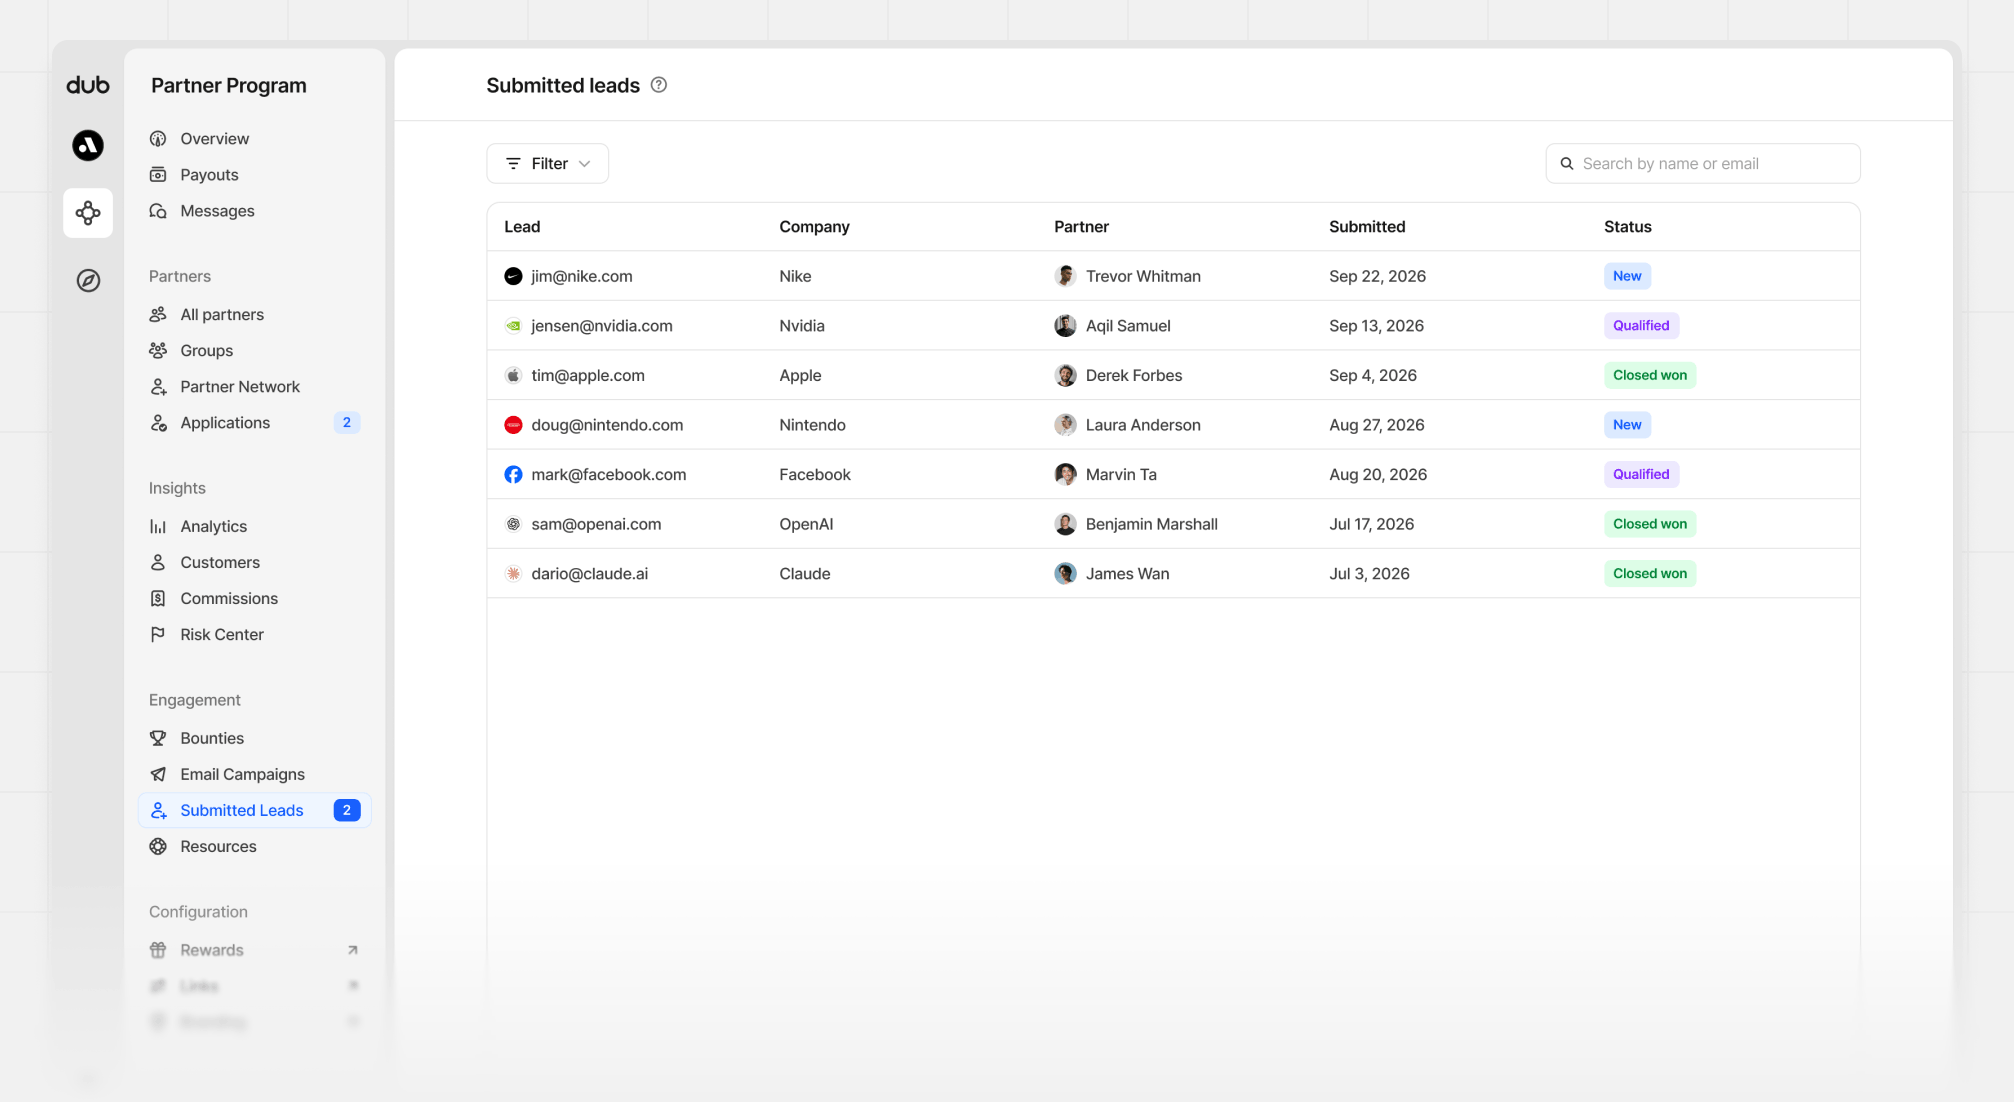Click the Submitted leads page title
This screenshot has height=1102, width=2014.
(563, 86)
